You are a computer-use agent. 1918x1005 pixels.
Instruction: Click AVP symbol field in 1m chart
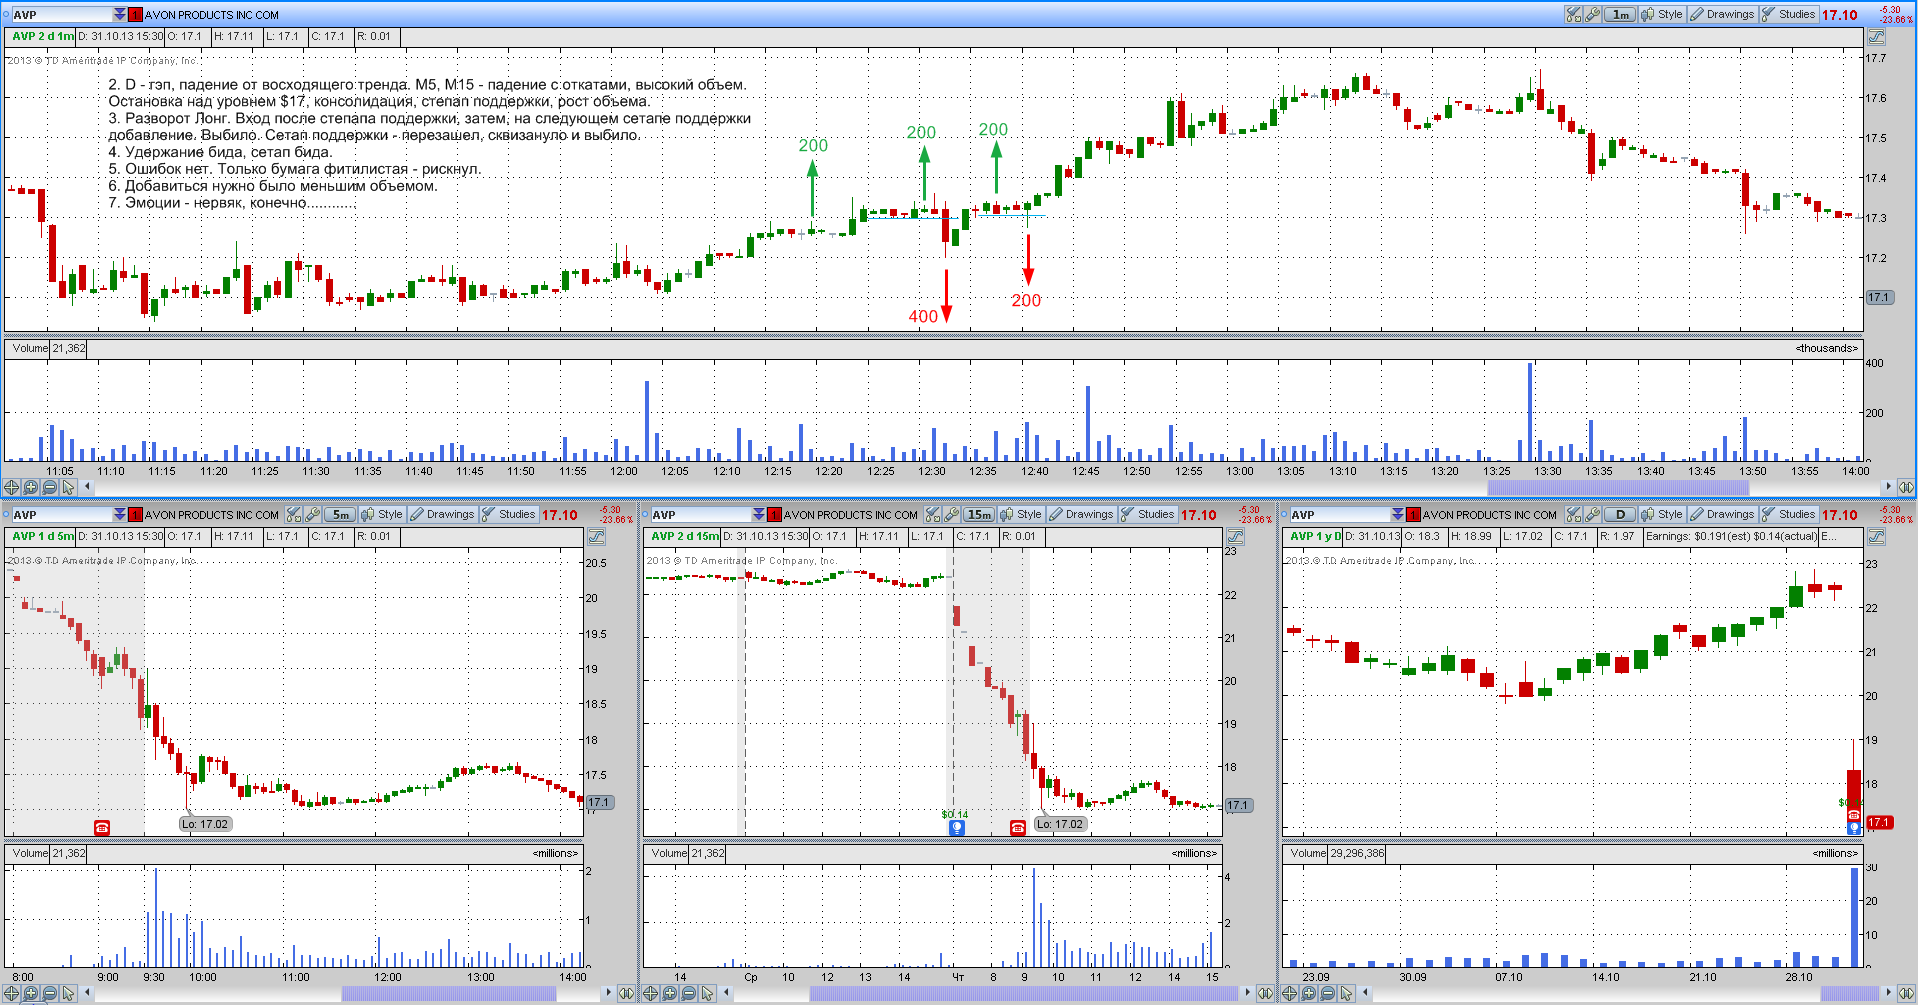coord(62,14)
